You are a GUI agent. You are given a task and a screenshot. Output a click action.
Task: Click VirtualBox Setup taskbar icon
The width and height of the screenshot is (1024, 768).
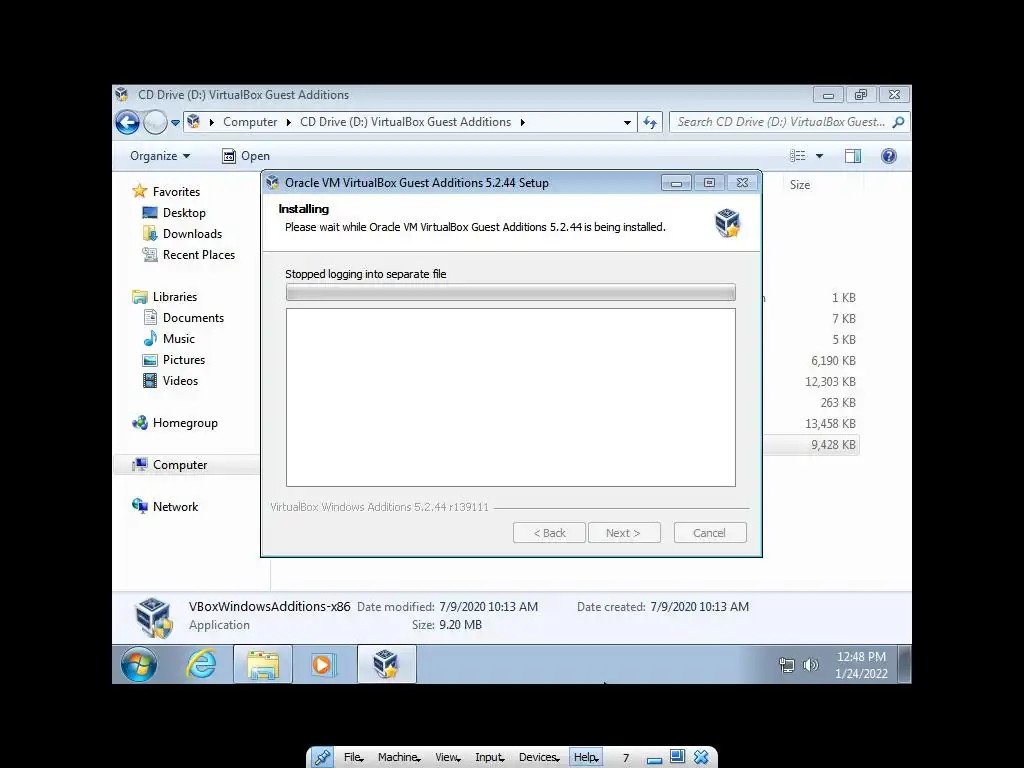tap(386, 665)
